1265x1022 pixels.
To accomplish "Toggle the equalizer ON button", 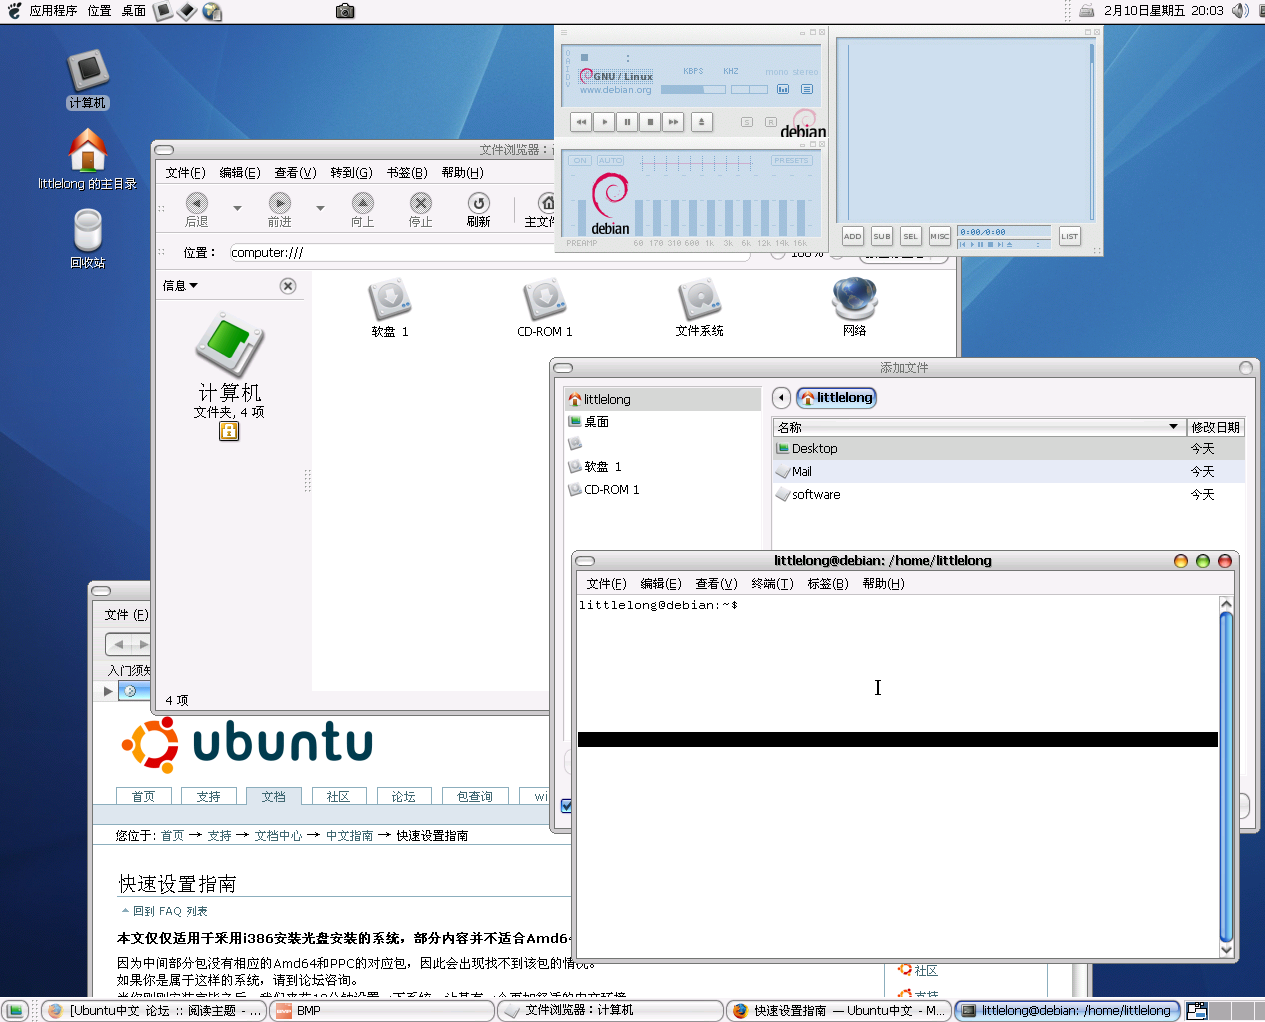I will [x=580, y=161].
